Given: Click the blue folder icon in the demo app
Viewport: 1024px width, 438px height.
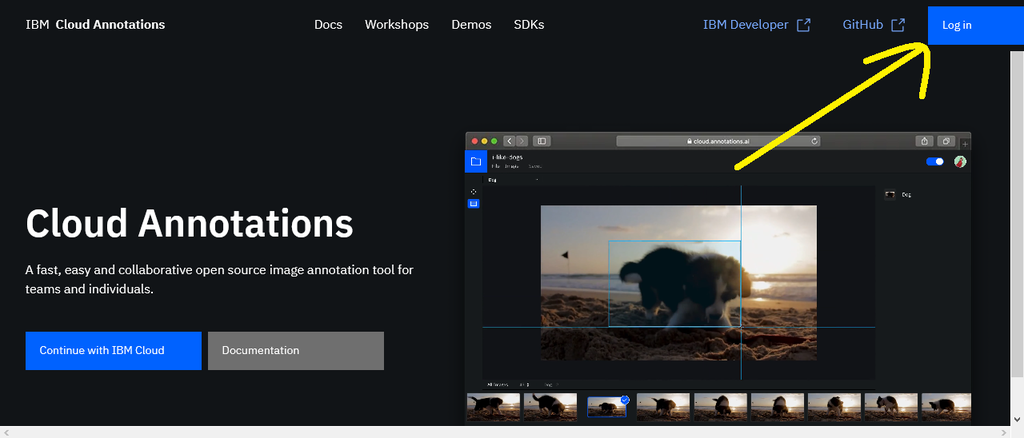Looking at the screenshot, I should tap(476, 161).
